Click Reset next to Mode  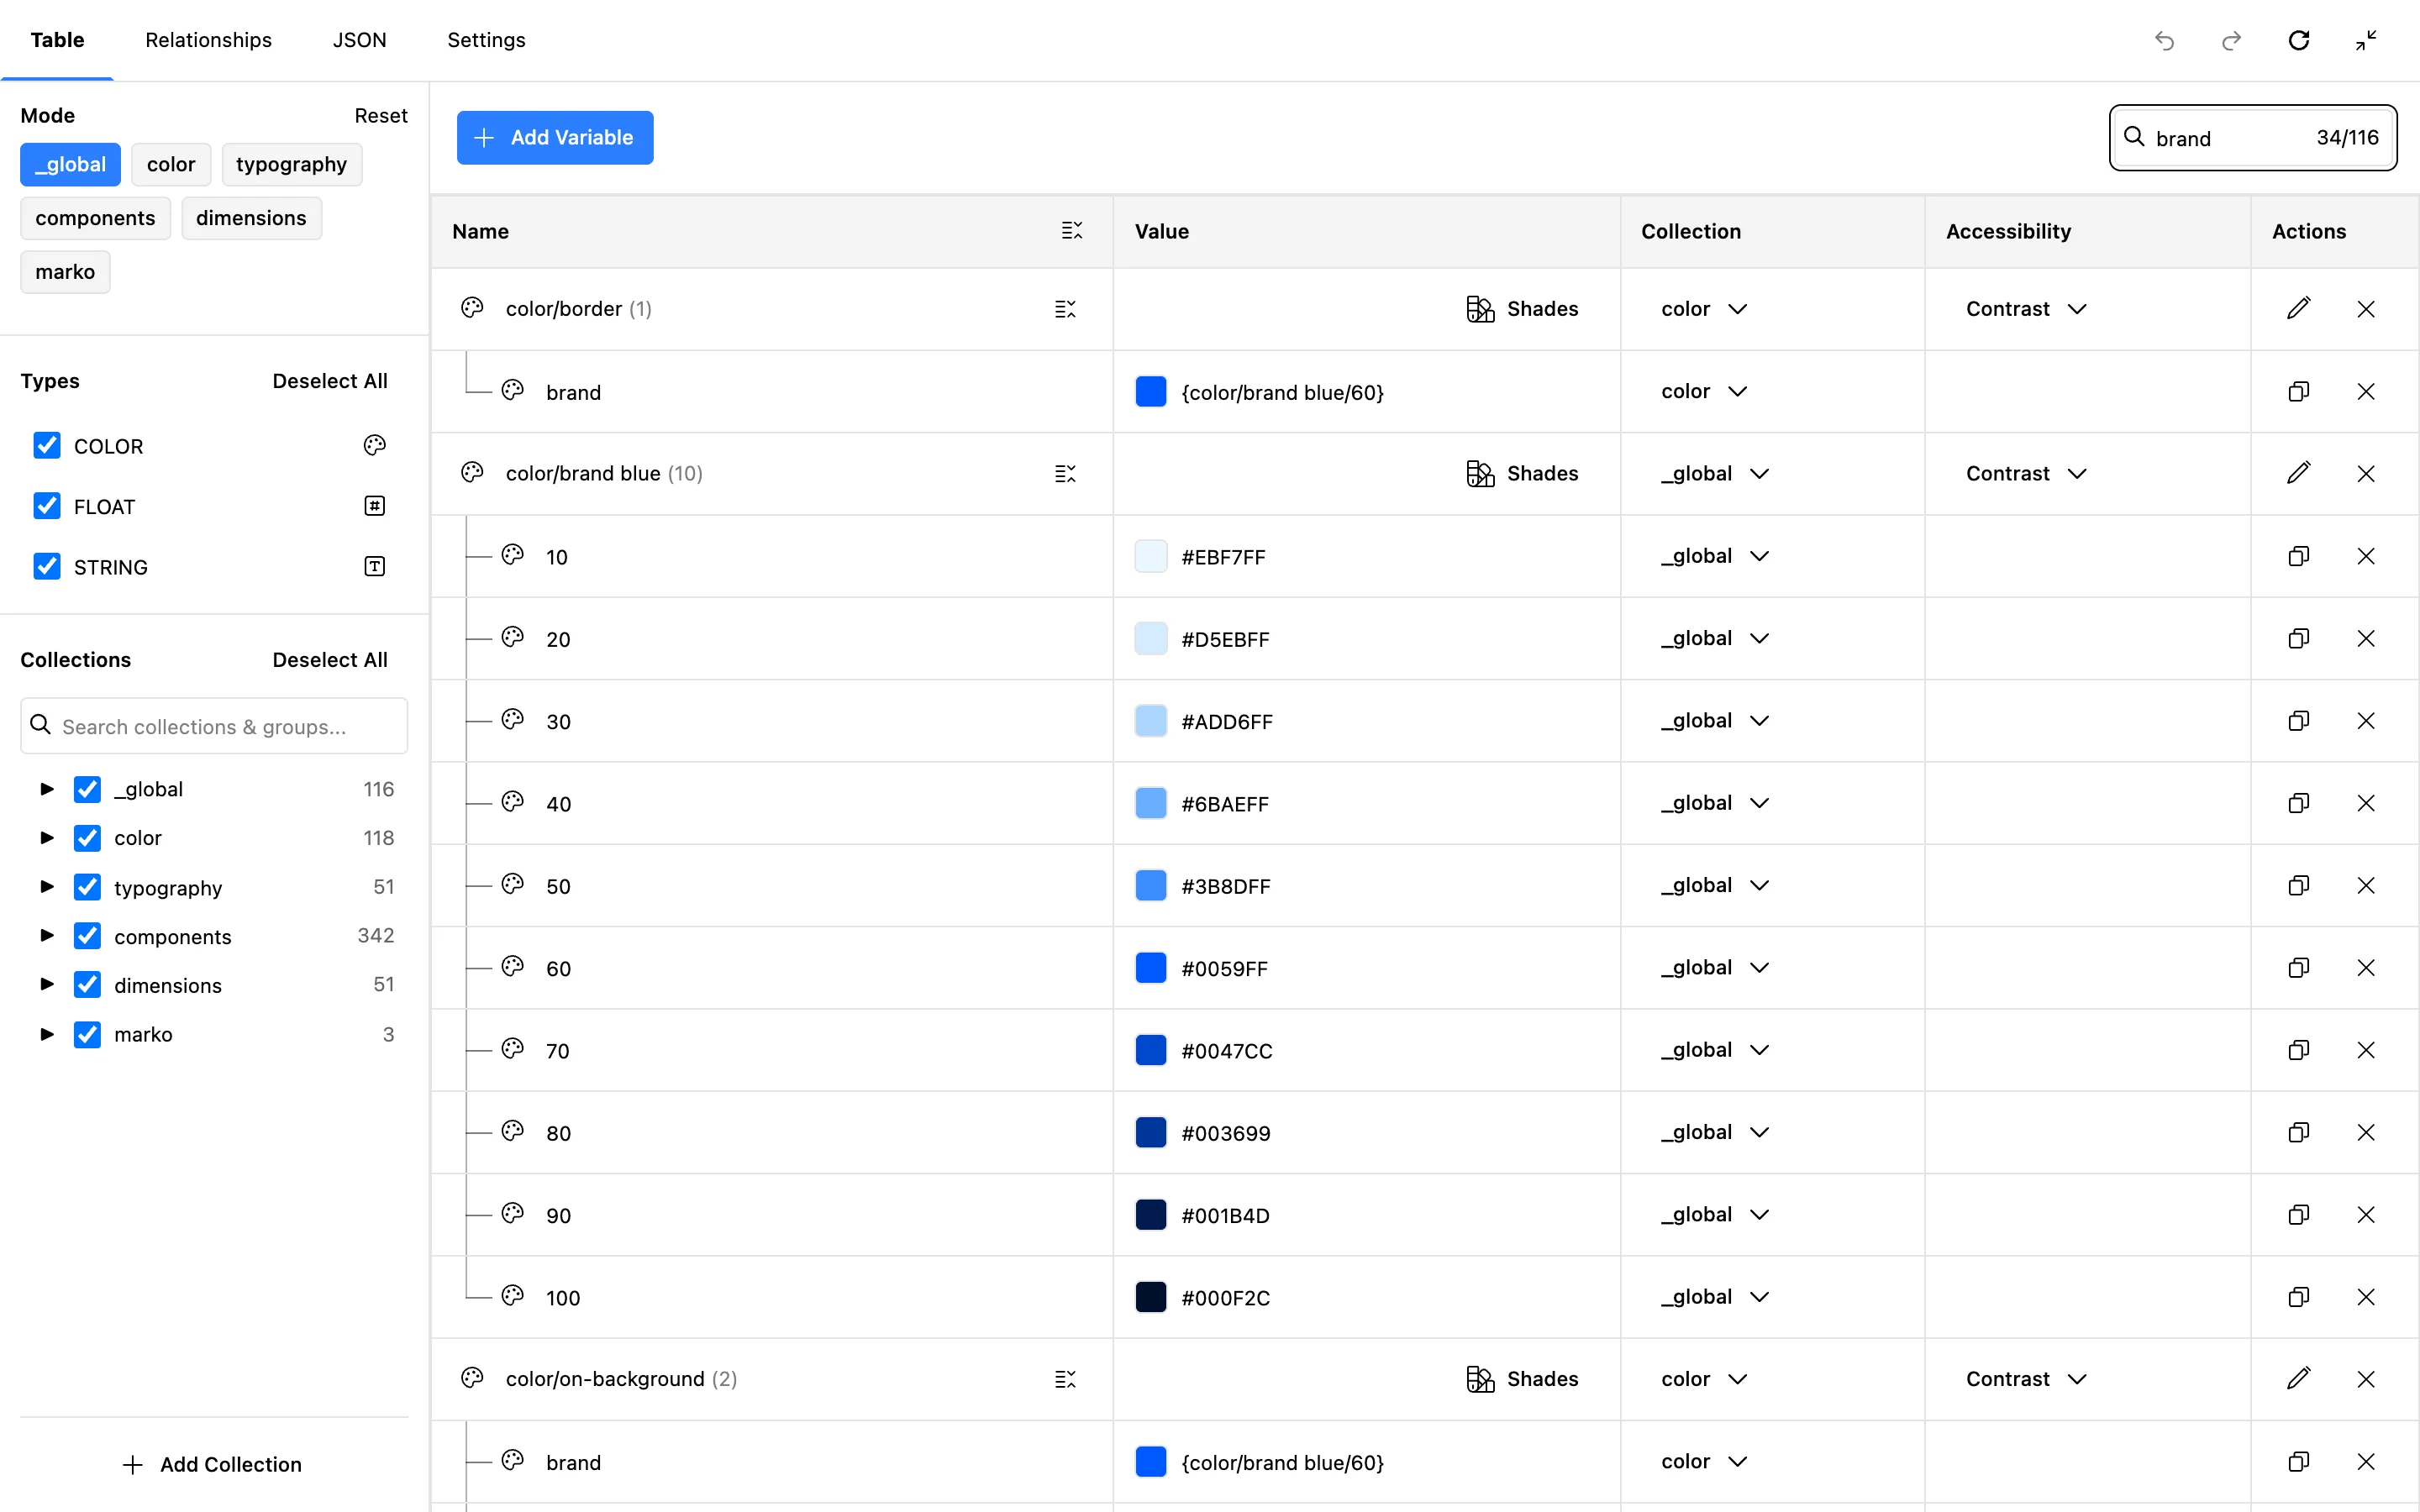click(x=381, y=116)
